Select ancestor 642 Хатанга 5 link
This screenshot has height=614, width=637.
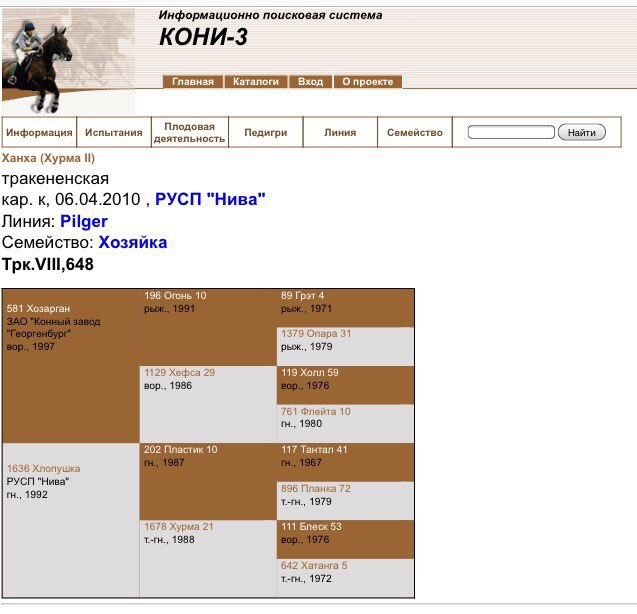pyautogui.click(x=314, y=565)
